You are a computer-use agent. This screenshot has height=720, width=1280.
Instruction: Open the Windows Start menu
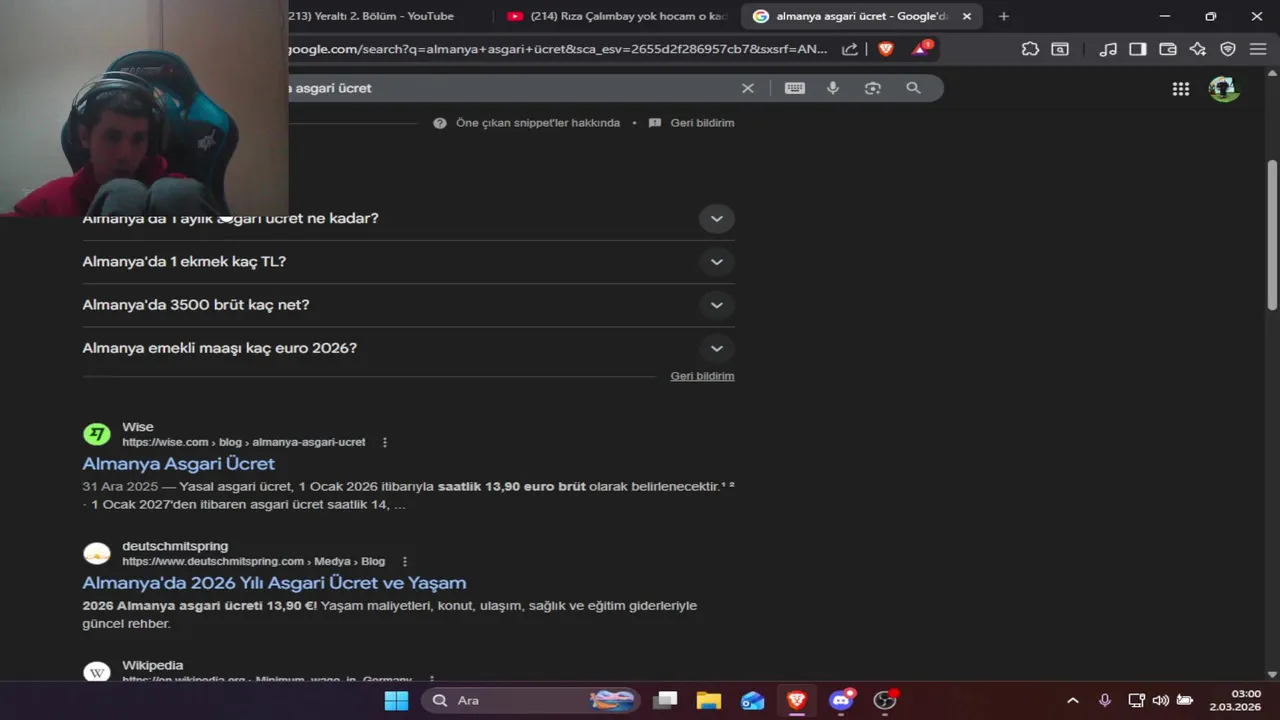tap(397, 700)
